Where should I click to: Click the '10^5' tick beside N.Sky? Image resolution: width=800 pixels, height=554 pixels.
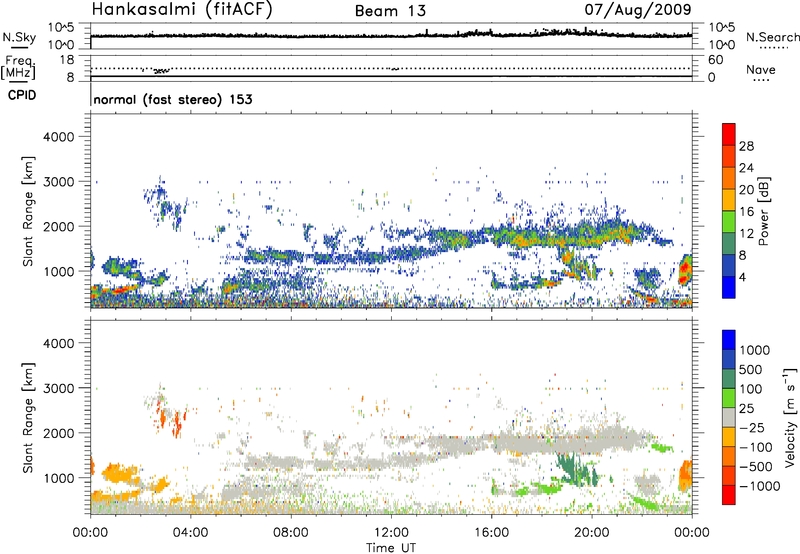(61, 27)
